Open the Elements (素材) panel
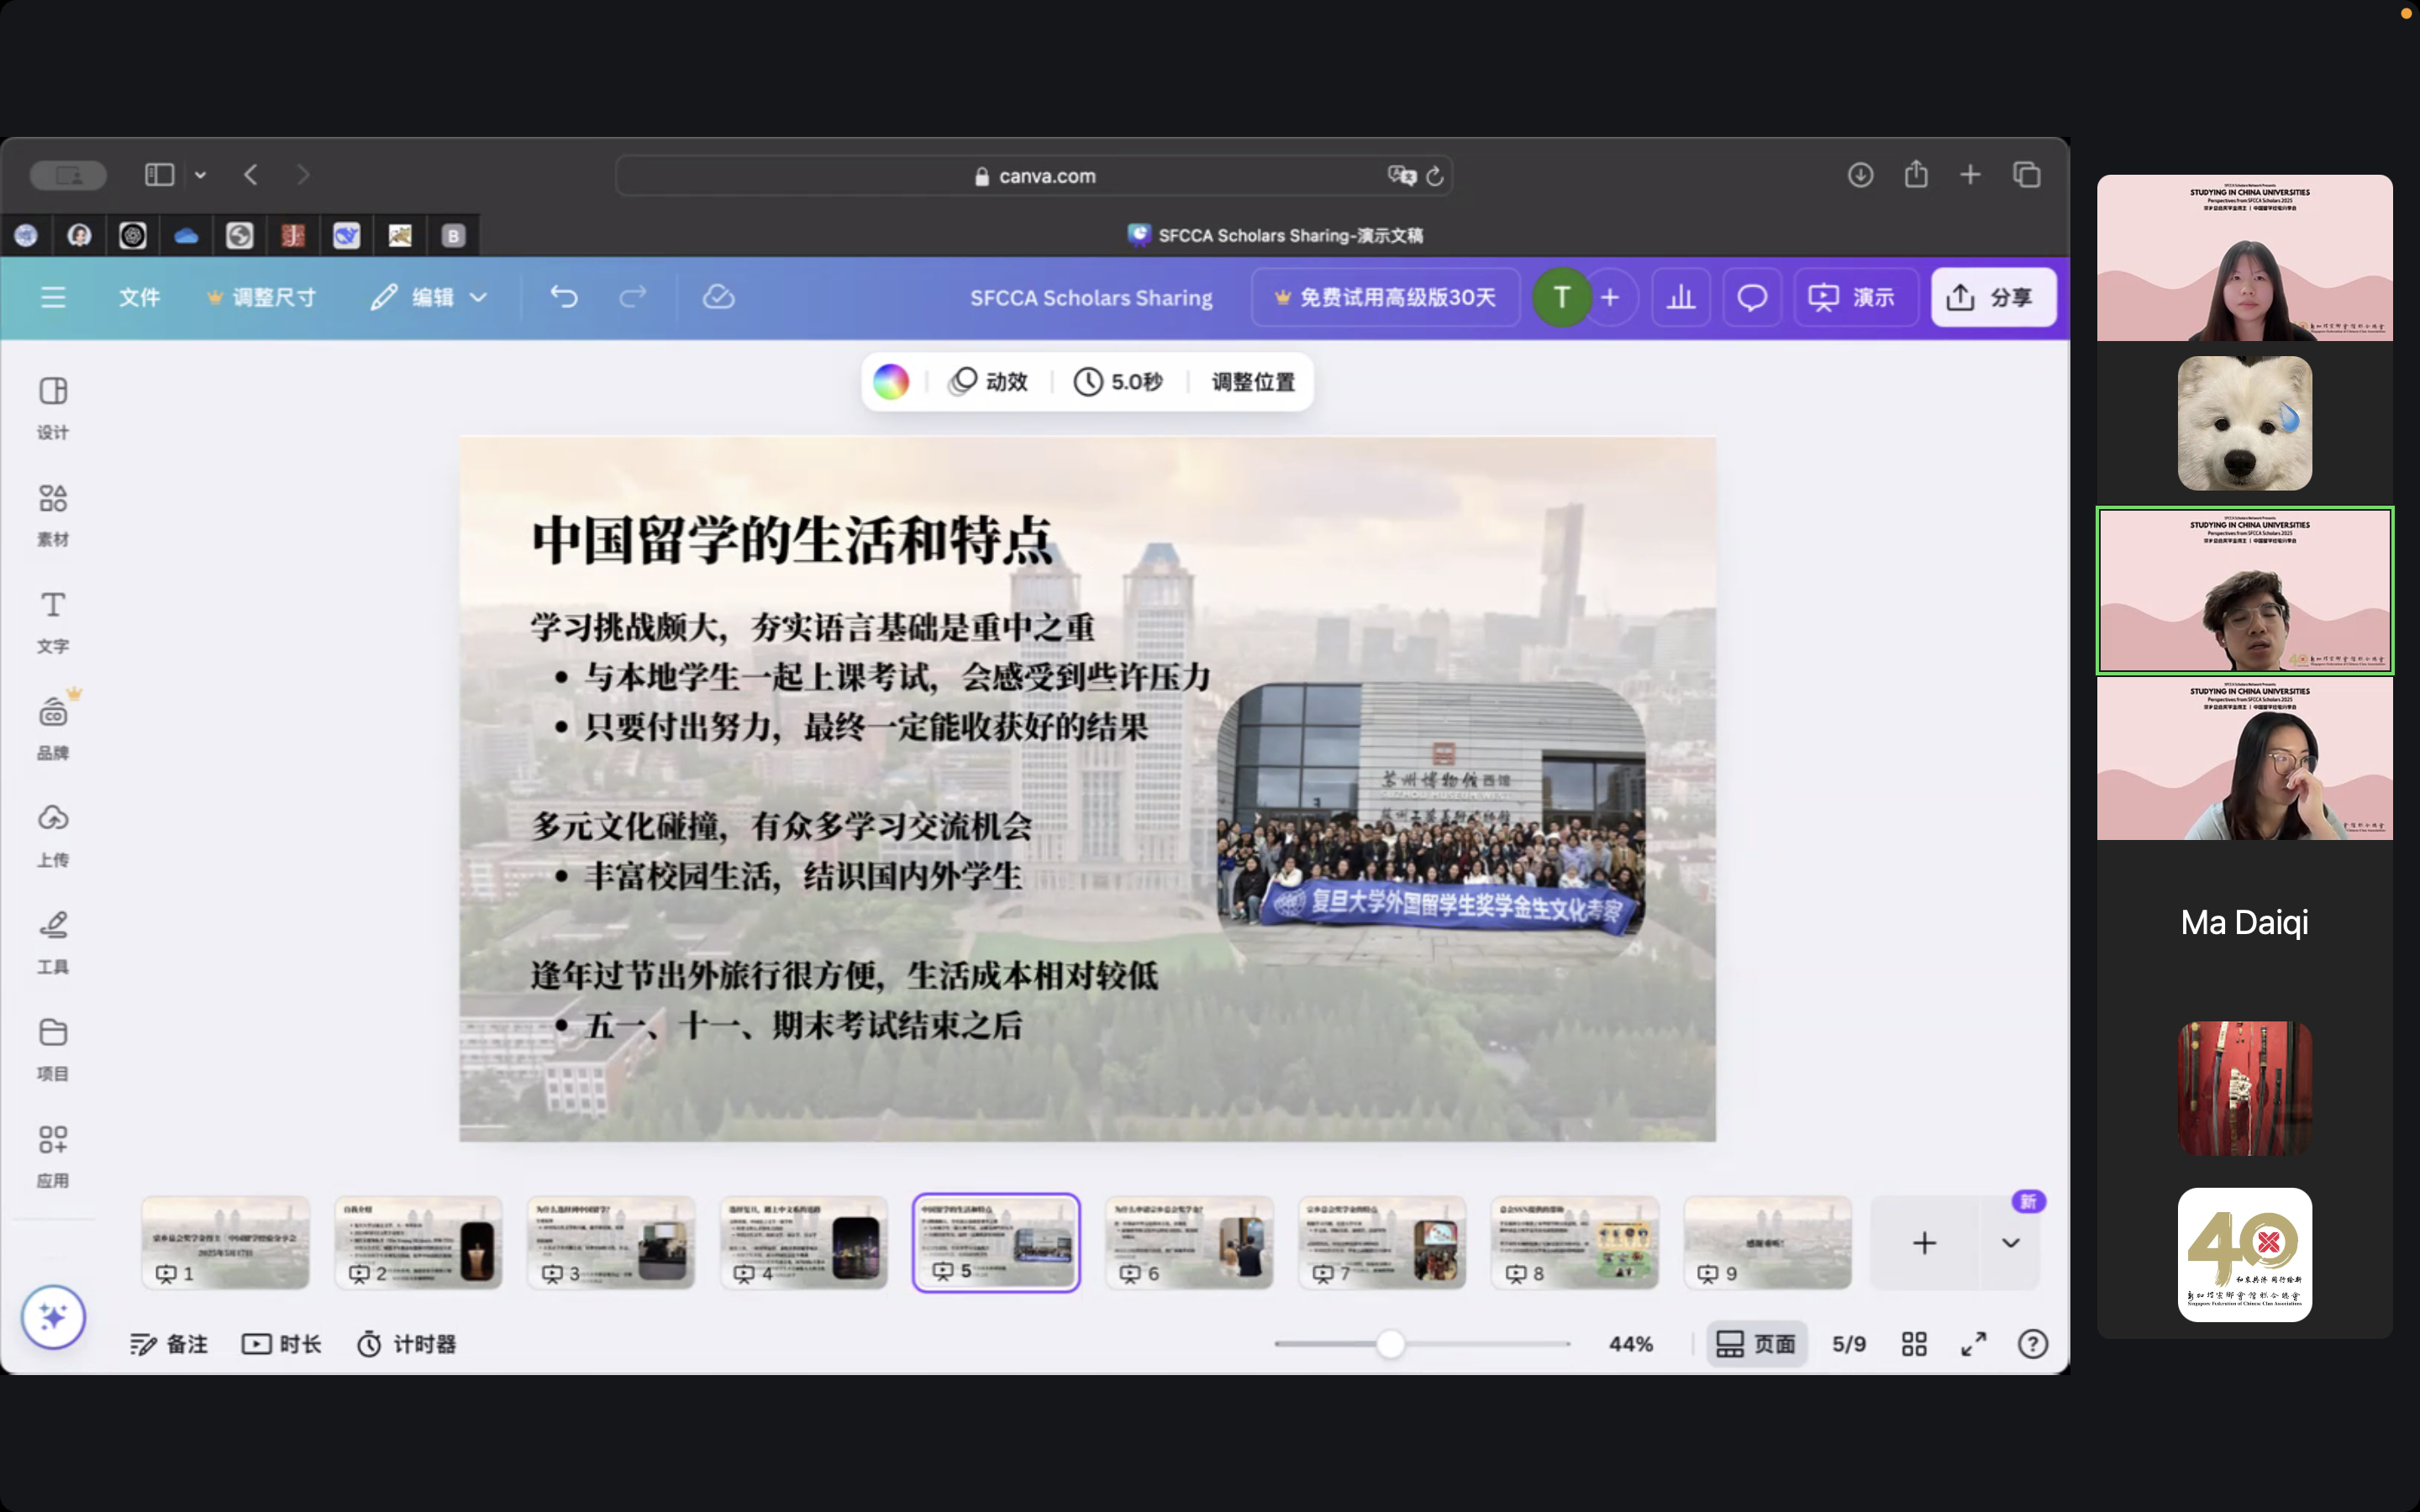2420x1512 pixels. click(x=53, y=515)
